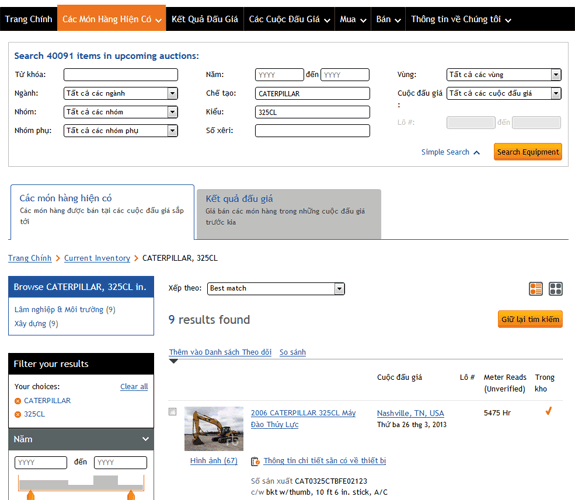Switch to list view layout icon
Viewport: 575px width, 500px height.
pos(536,289)
